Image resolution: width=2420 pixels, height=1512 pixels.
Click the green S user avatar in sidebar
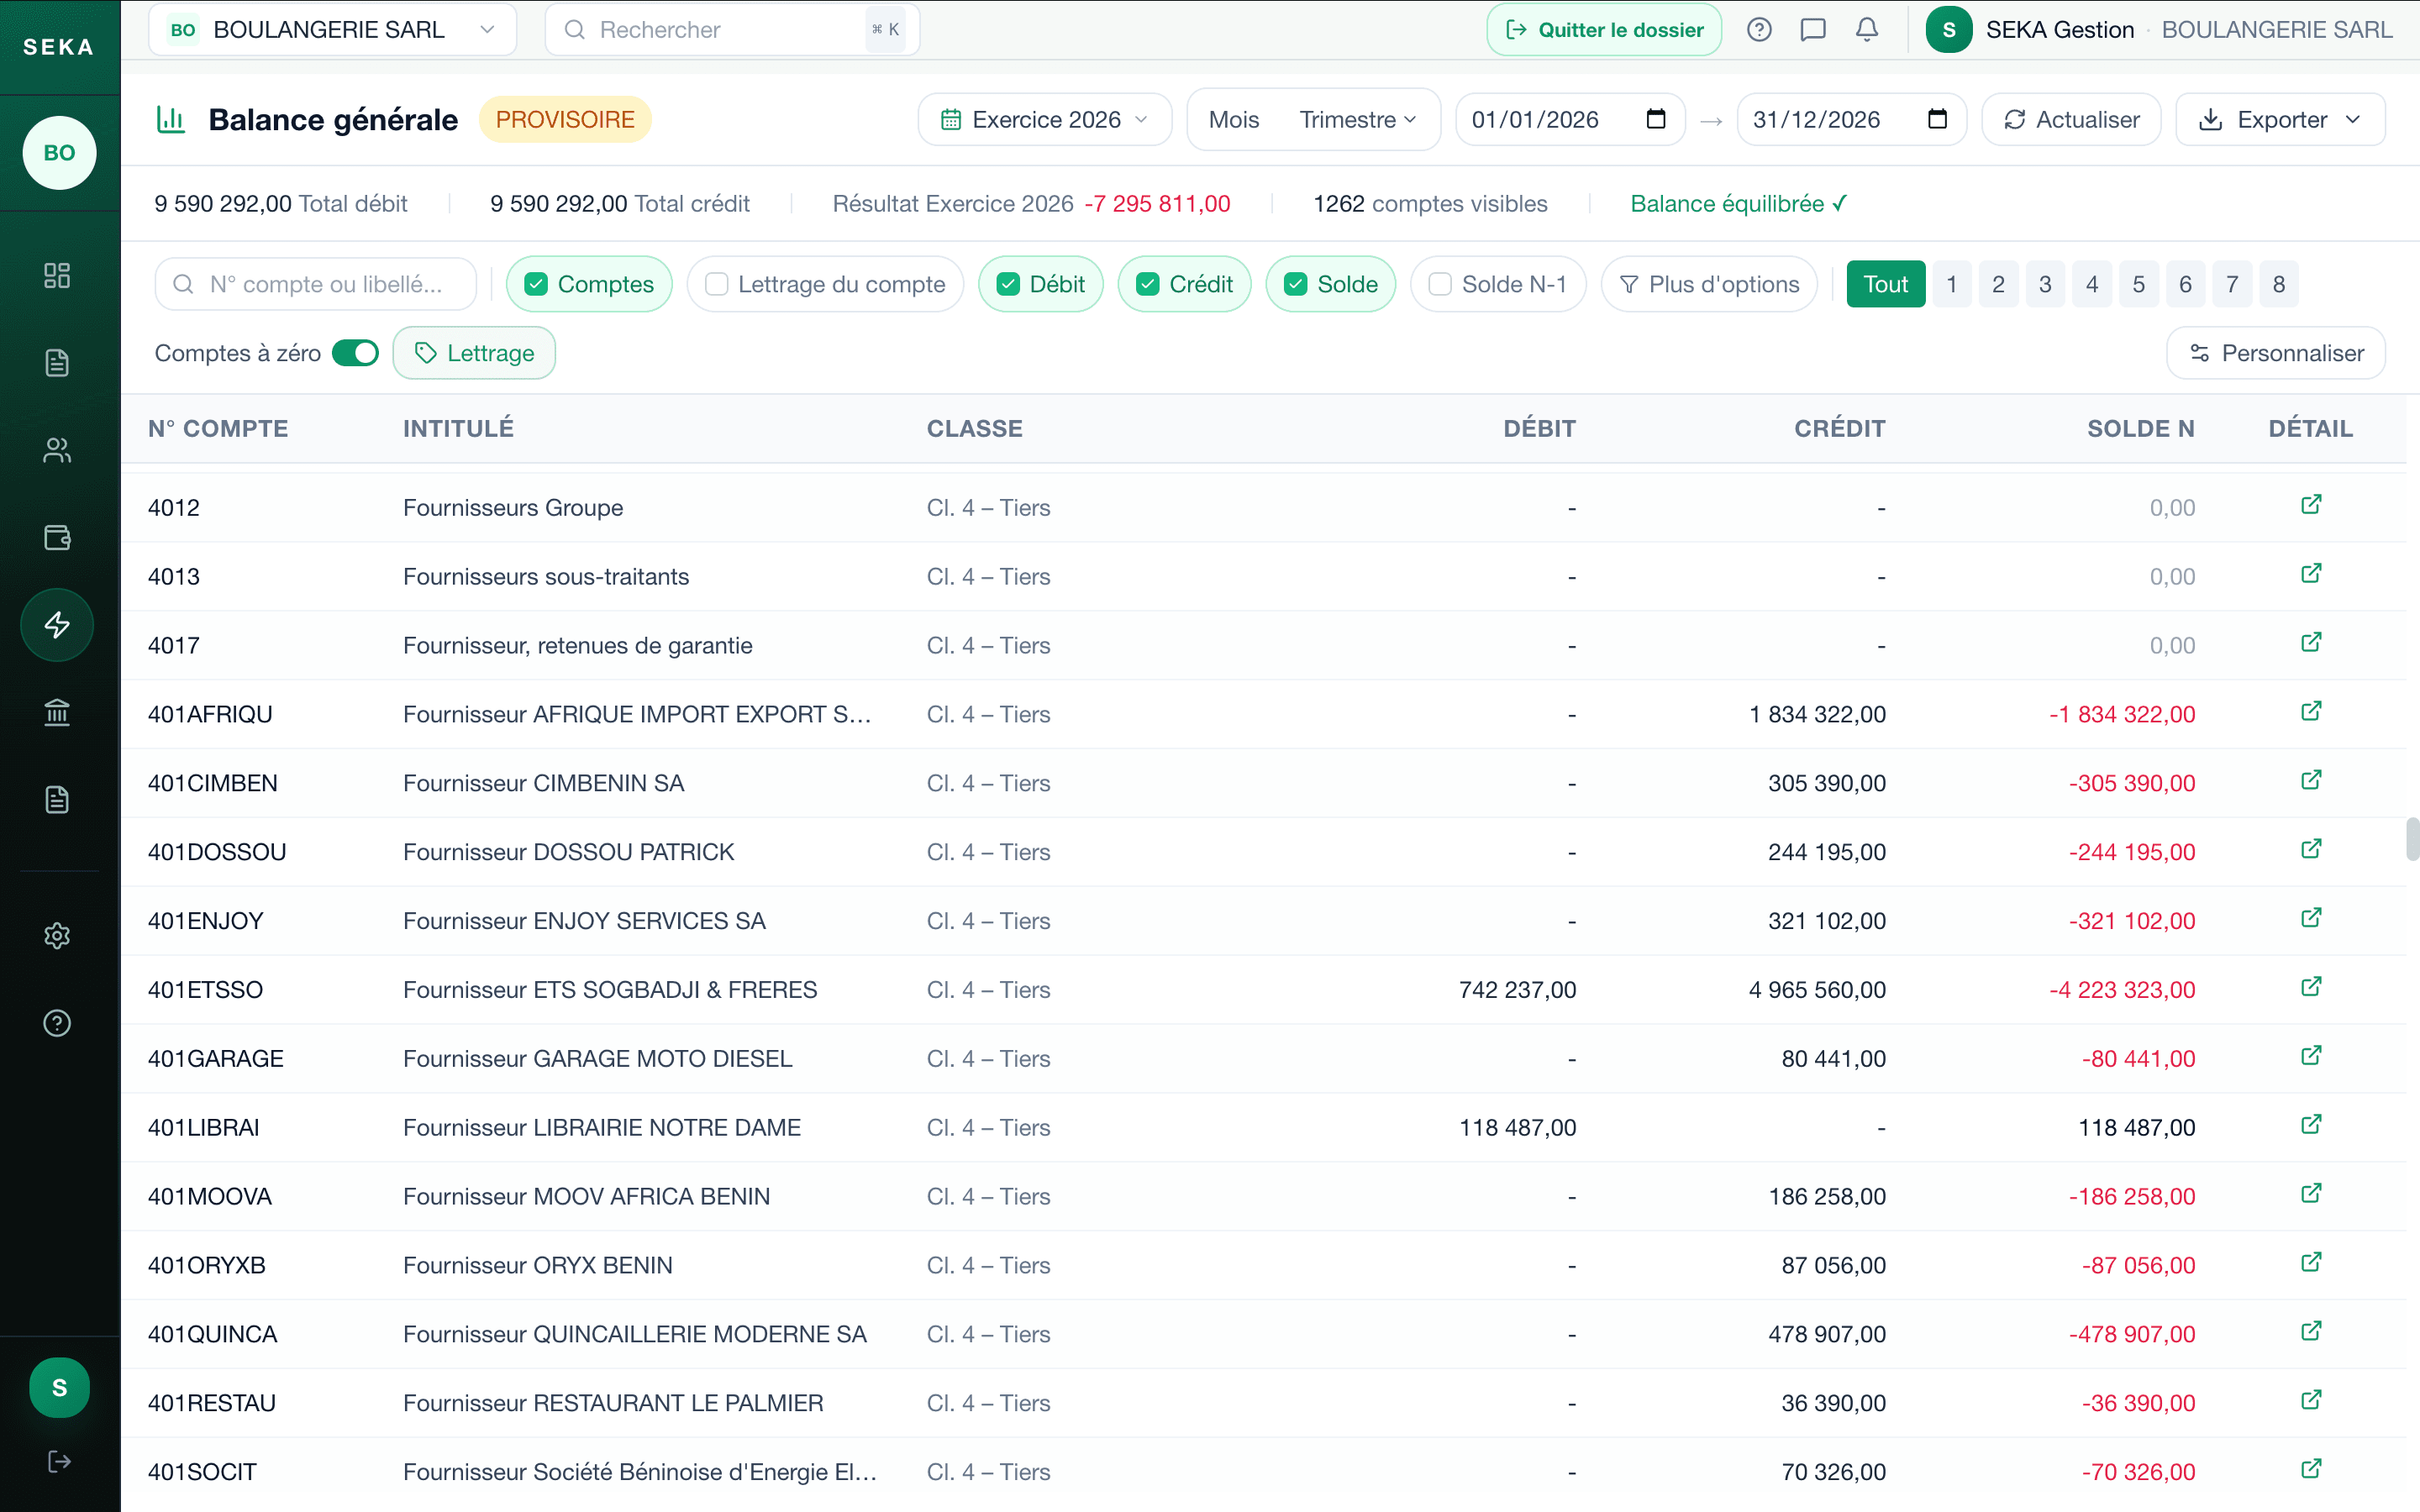[59, 1388]
